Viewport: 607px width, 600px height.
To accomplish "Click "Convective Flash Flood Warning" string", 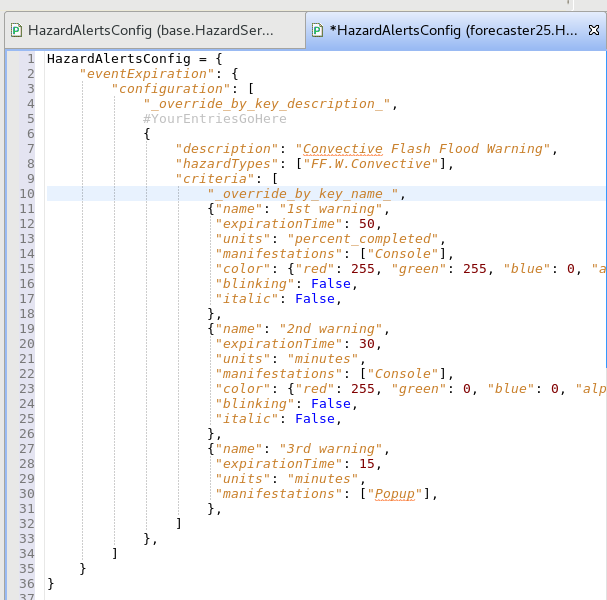I will click(422, 149).
